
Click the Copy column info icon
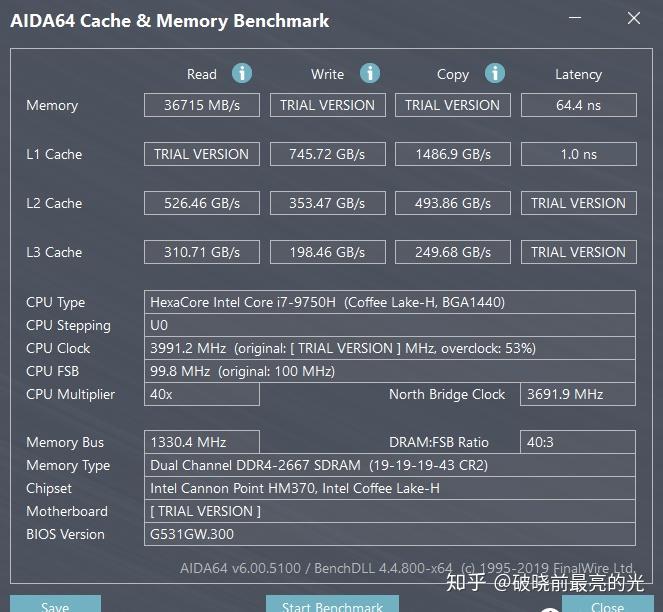coord(495,73)
